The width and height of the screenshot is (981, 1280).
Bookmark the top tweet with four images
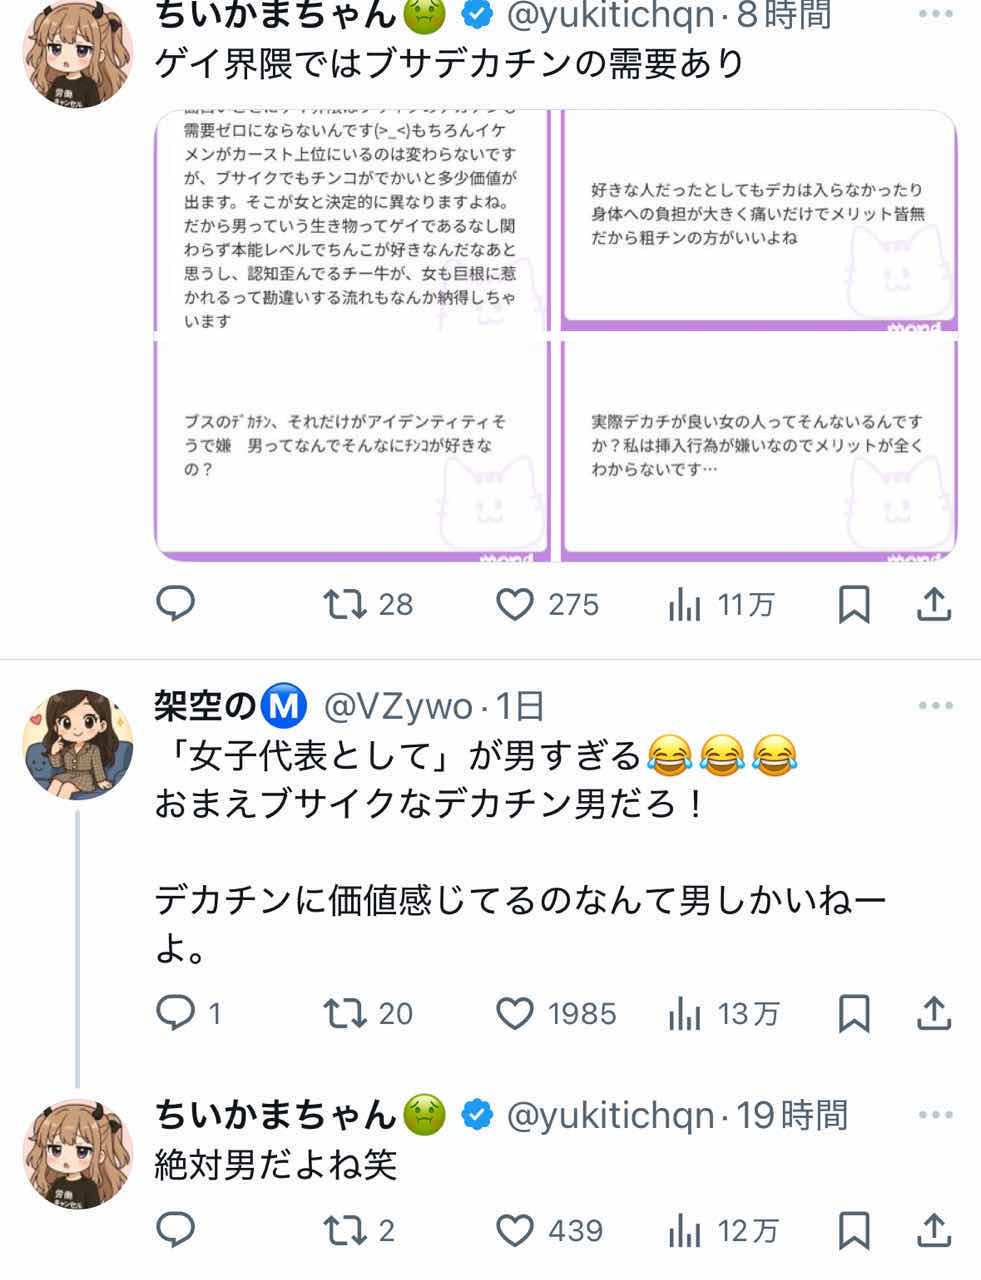[853, 604]
